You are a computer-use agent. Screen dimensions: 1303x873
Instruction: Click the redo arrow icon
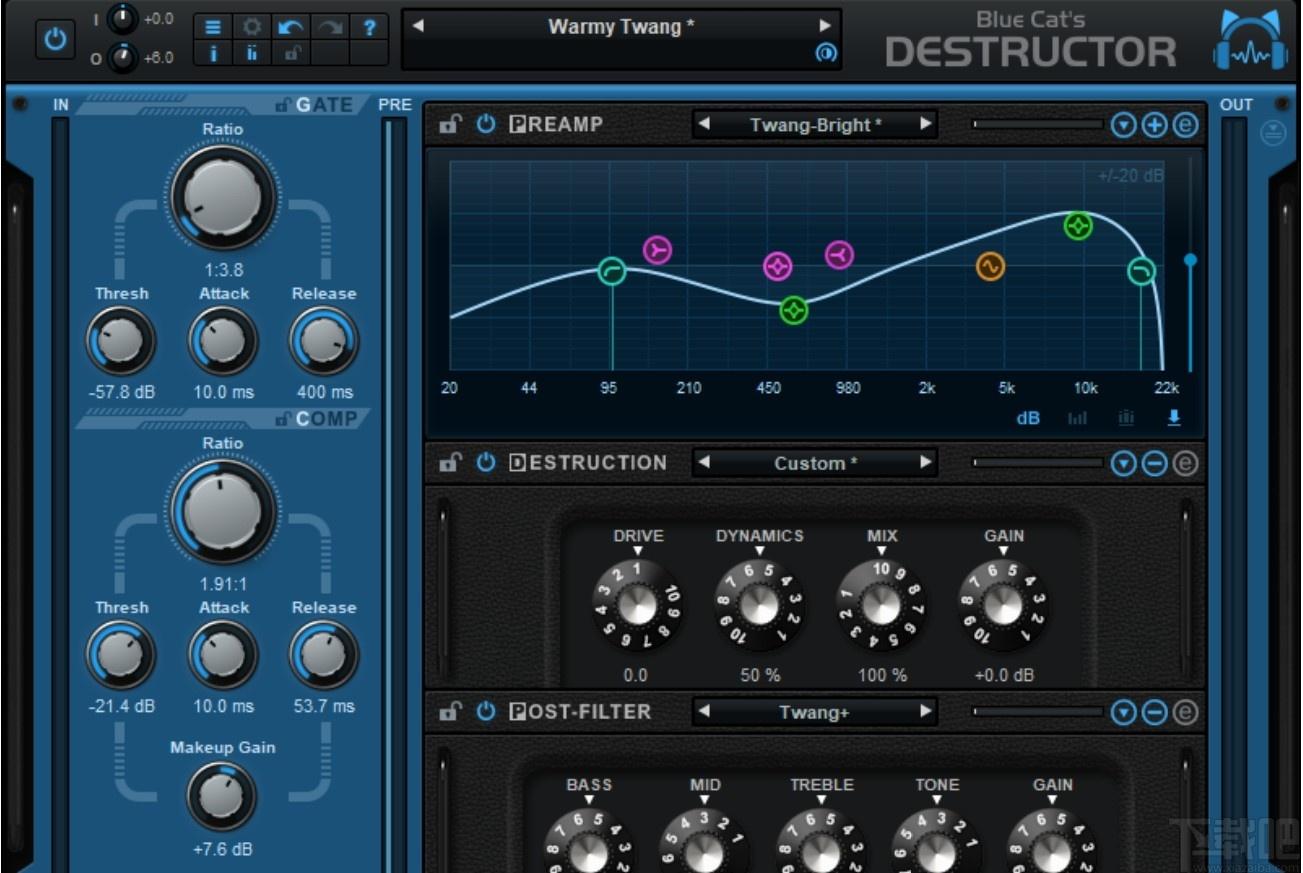pyautogui.click(x=329, y=27)
